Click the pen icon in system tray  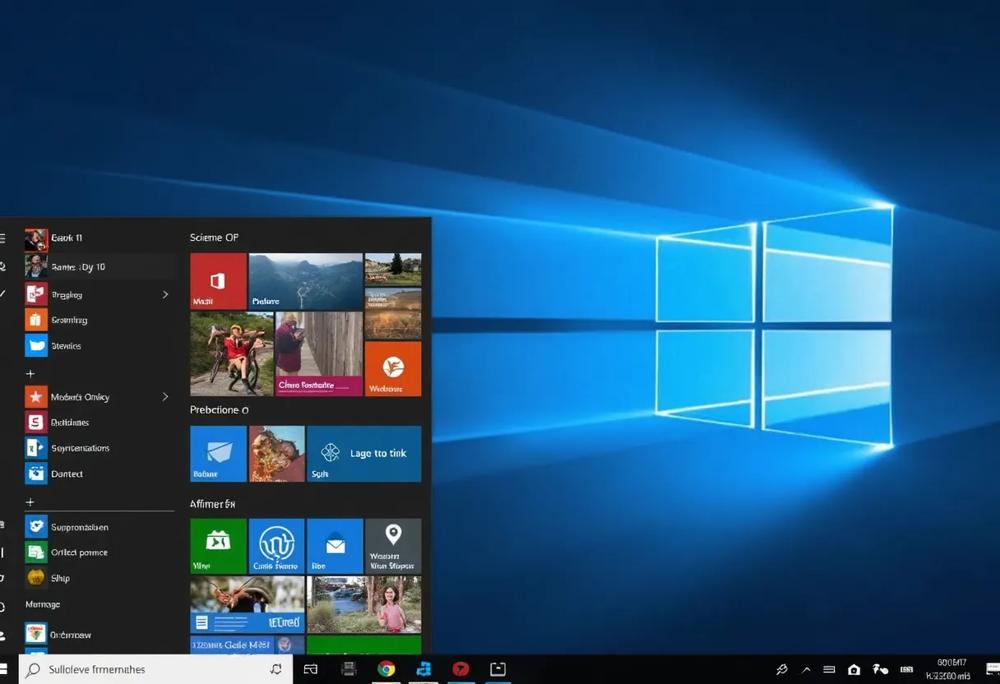point(782,669)
